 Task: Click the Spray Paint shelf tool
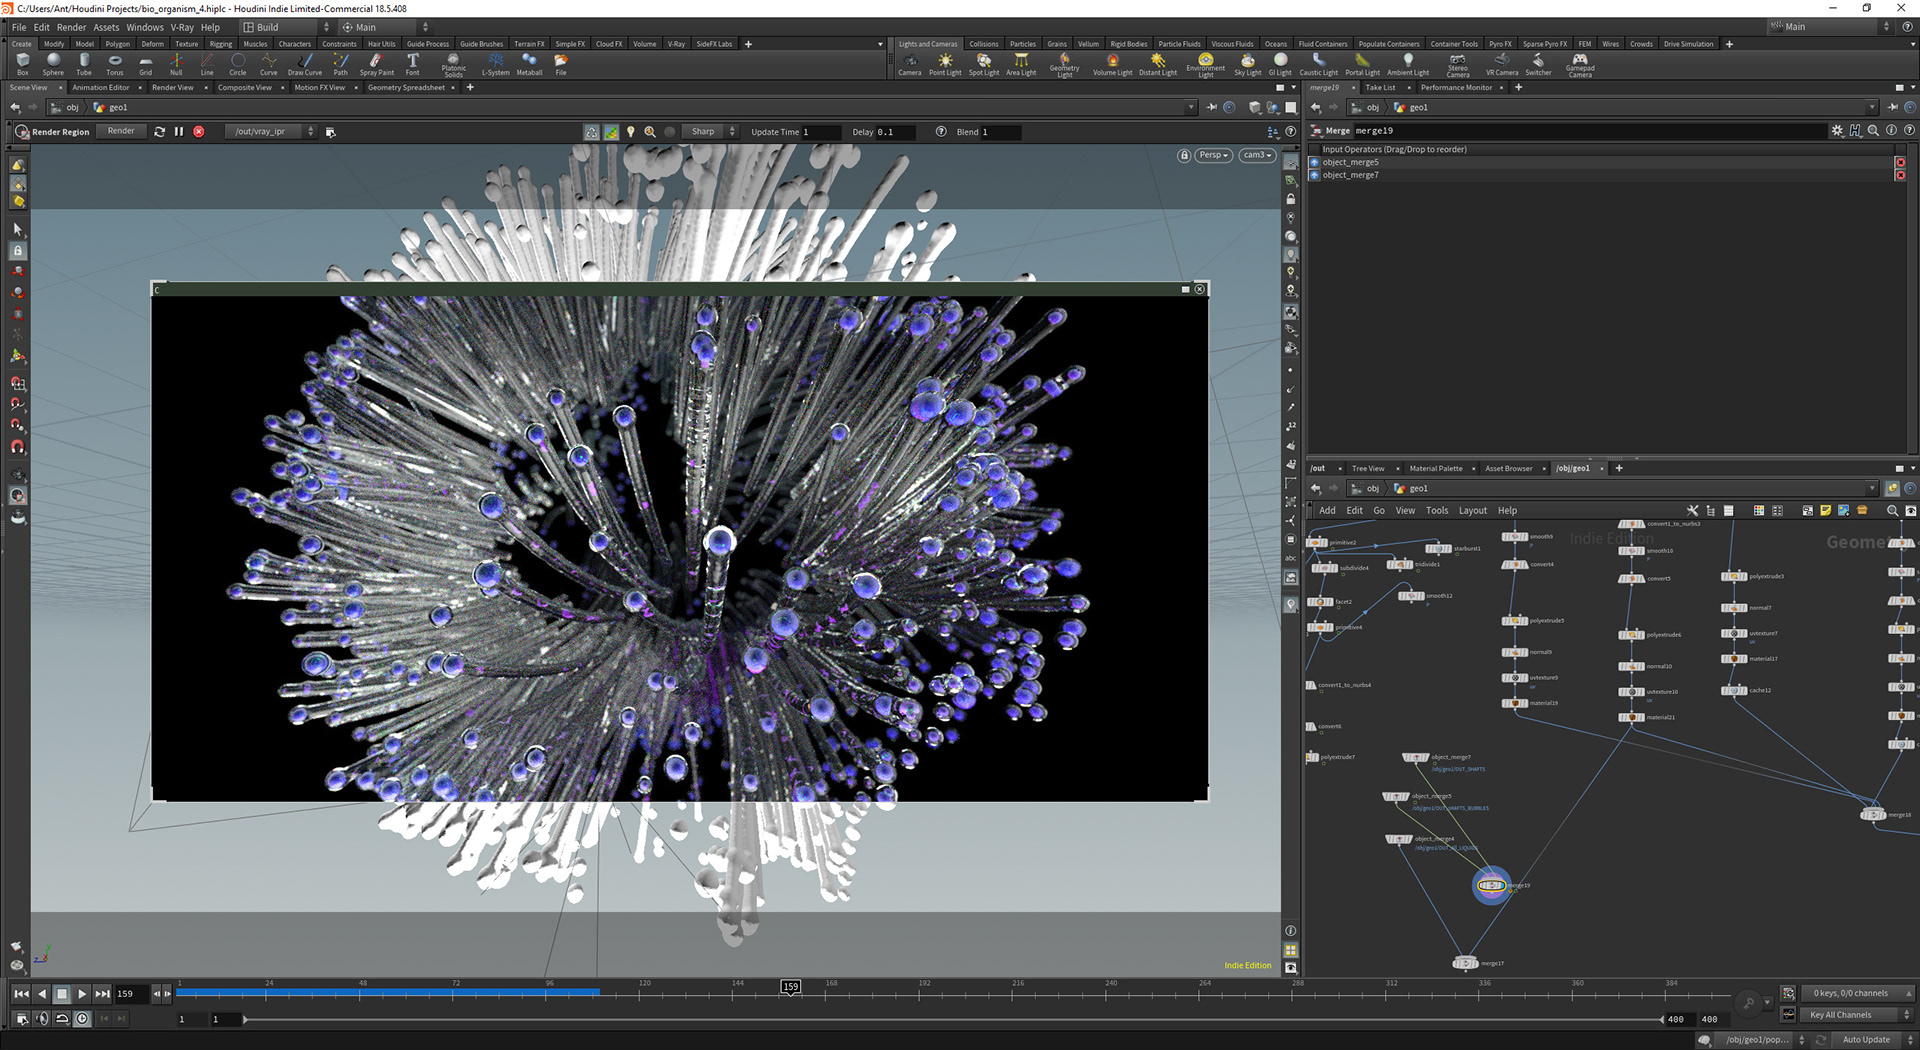(x=376, y=63)
